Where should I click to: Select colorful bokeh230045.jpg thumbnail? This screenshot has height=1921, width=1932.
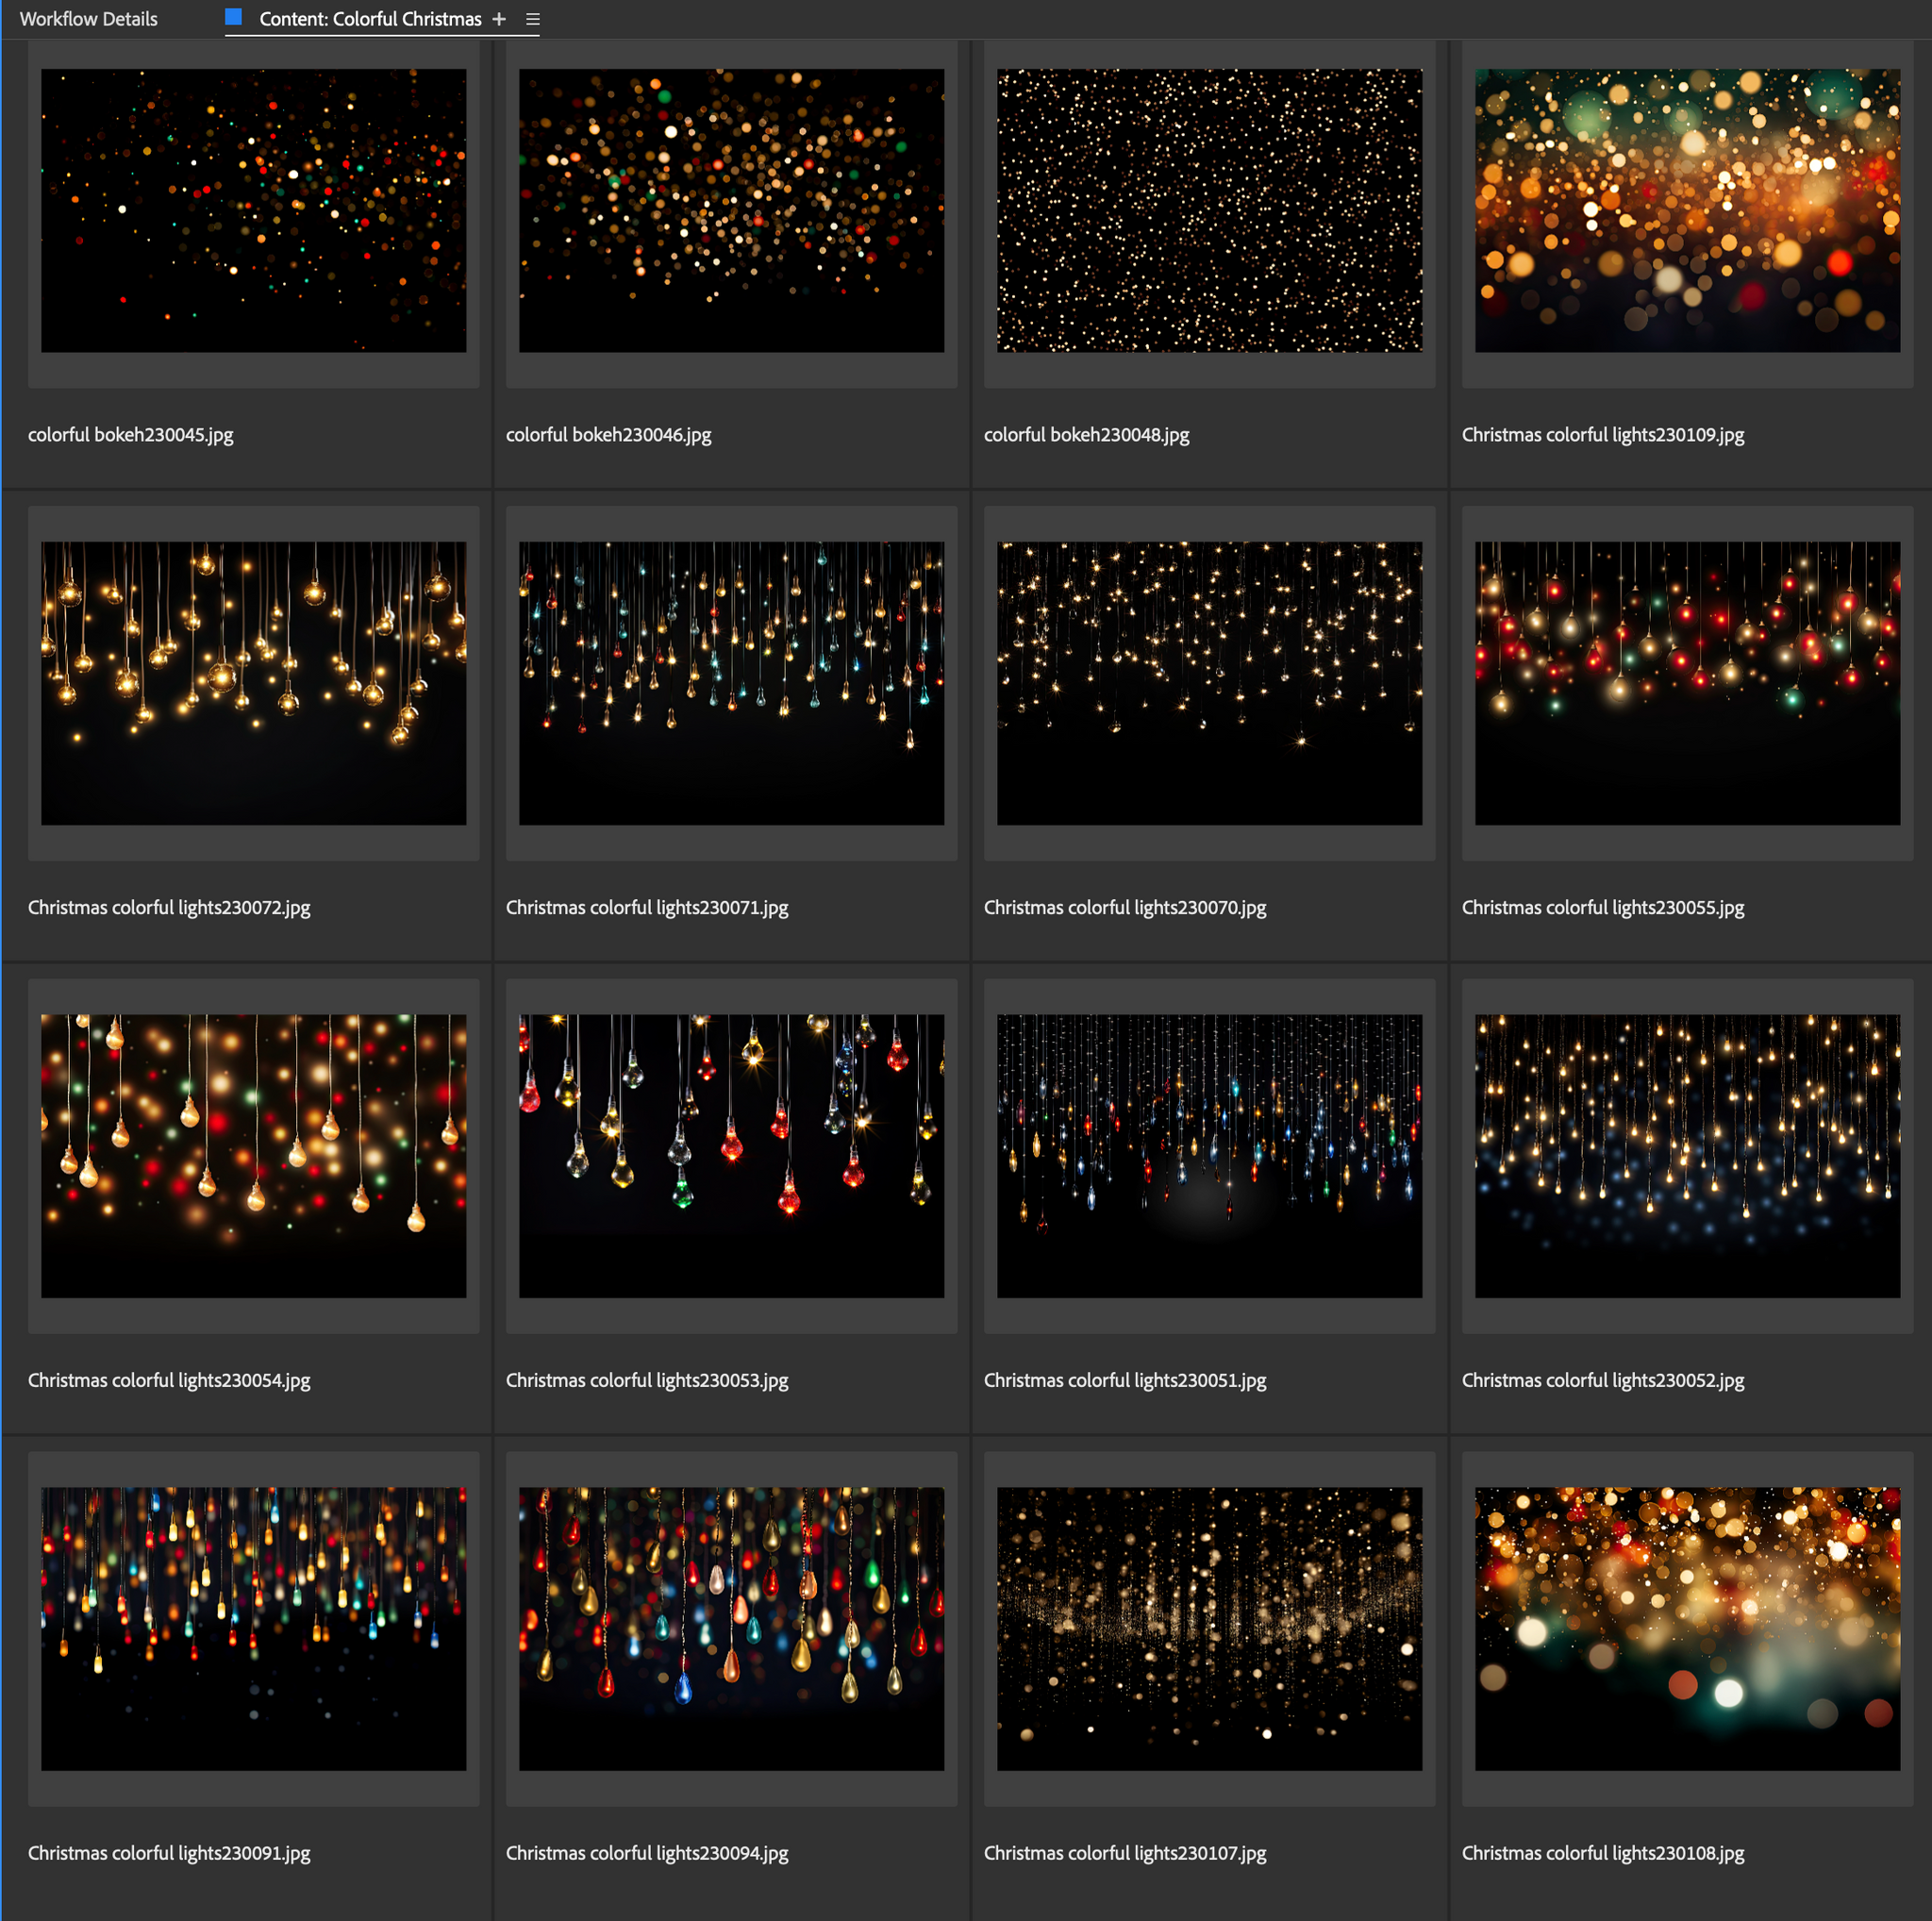tap(253, 210)
